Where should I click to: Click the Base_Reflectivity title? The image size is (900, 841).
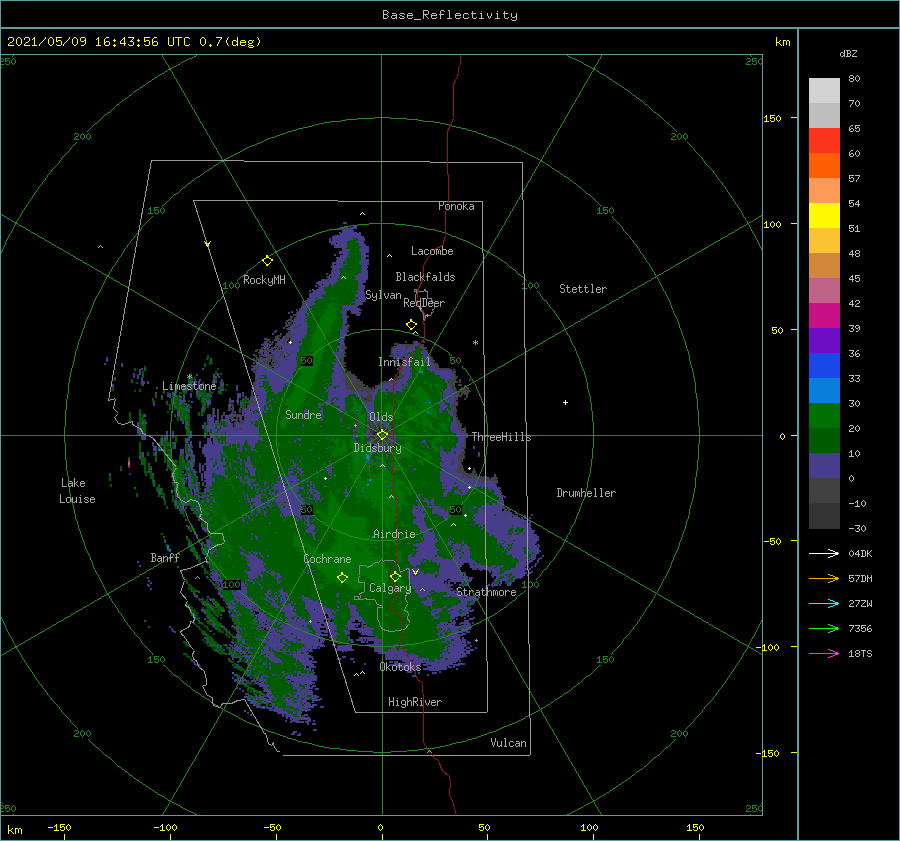click(450, 15)
